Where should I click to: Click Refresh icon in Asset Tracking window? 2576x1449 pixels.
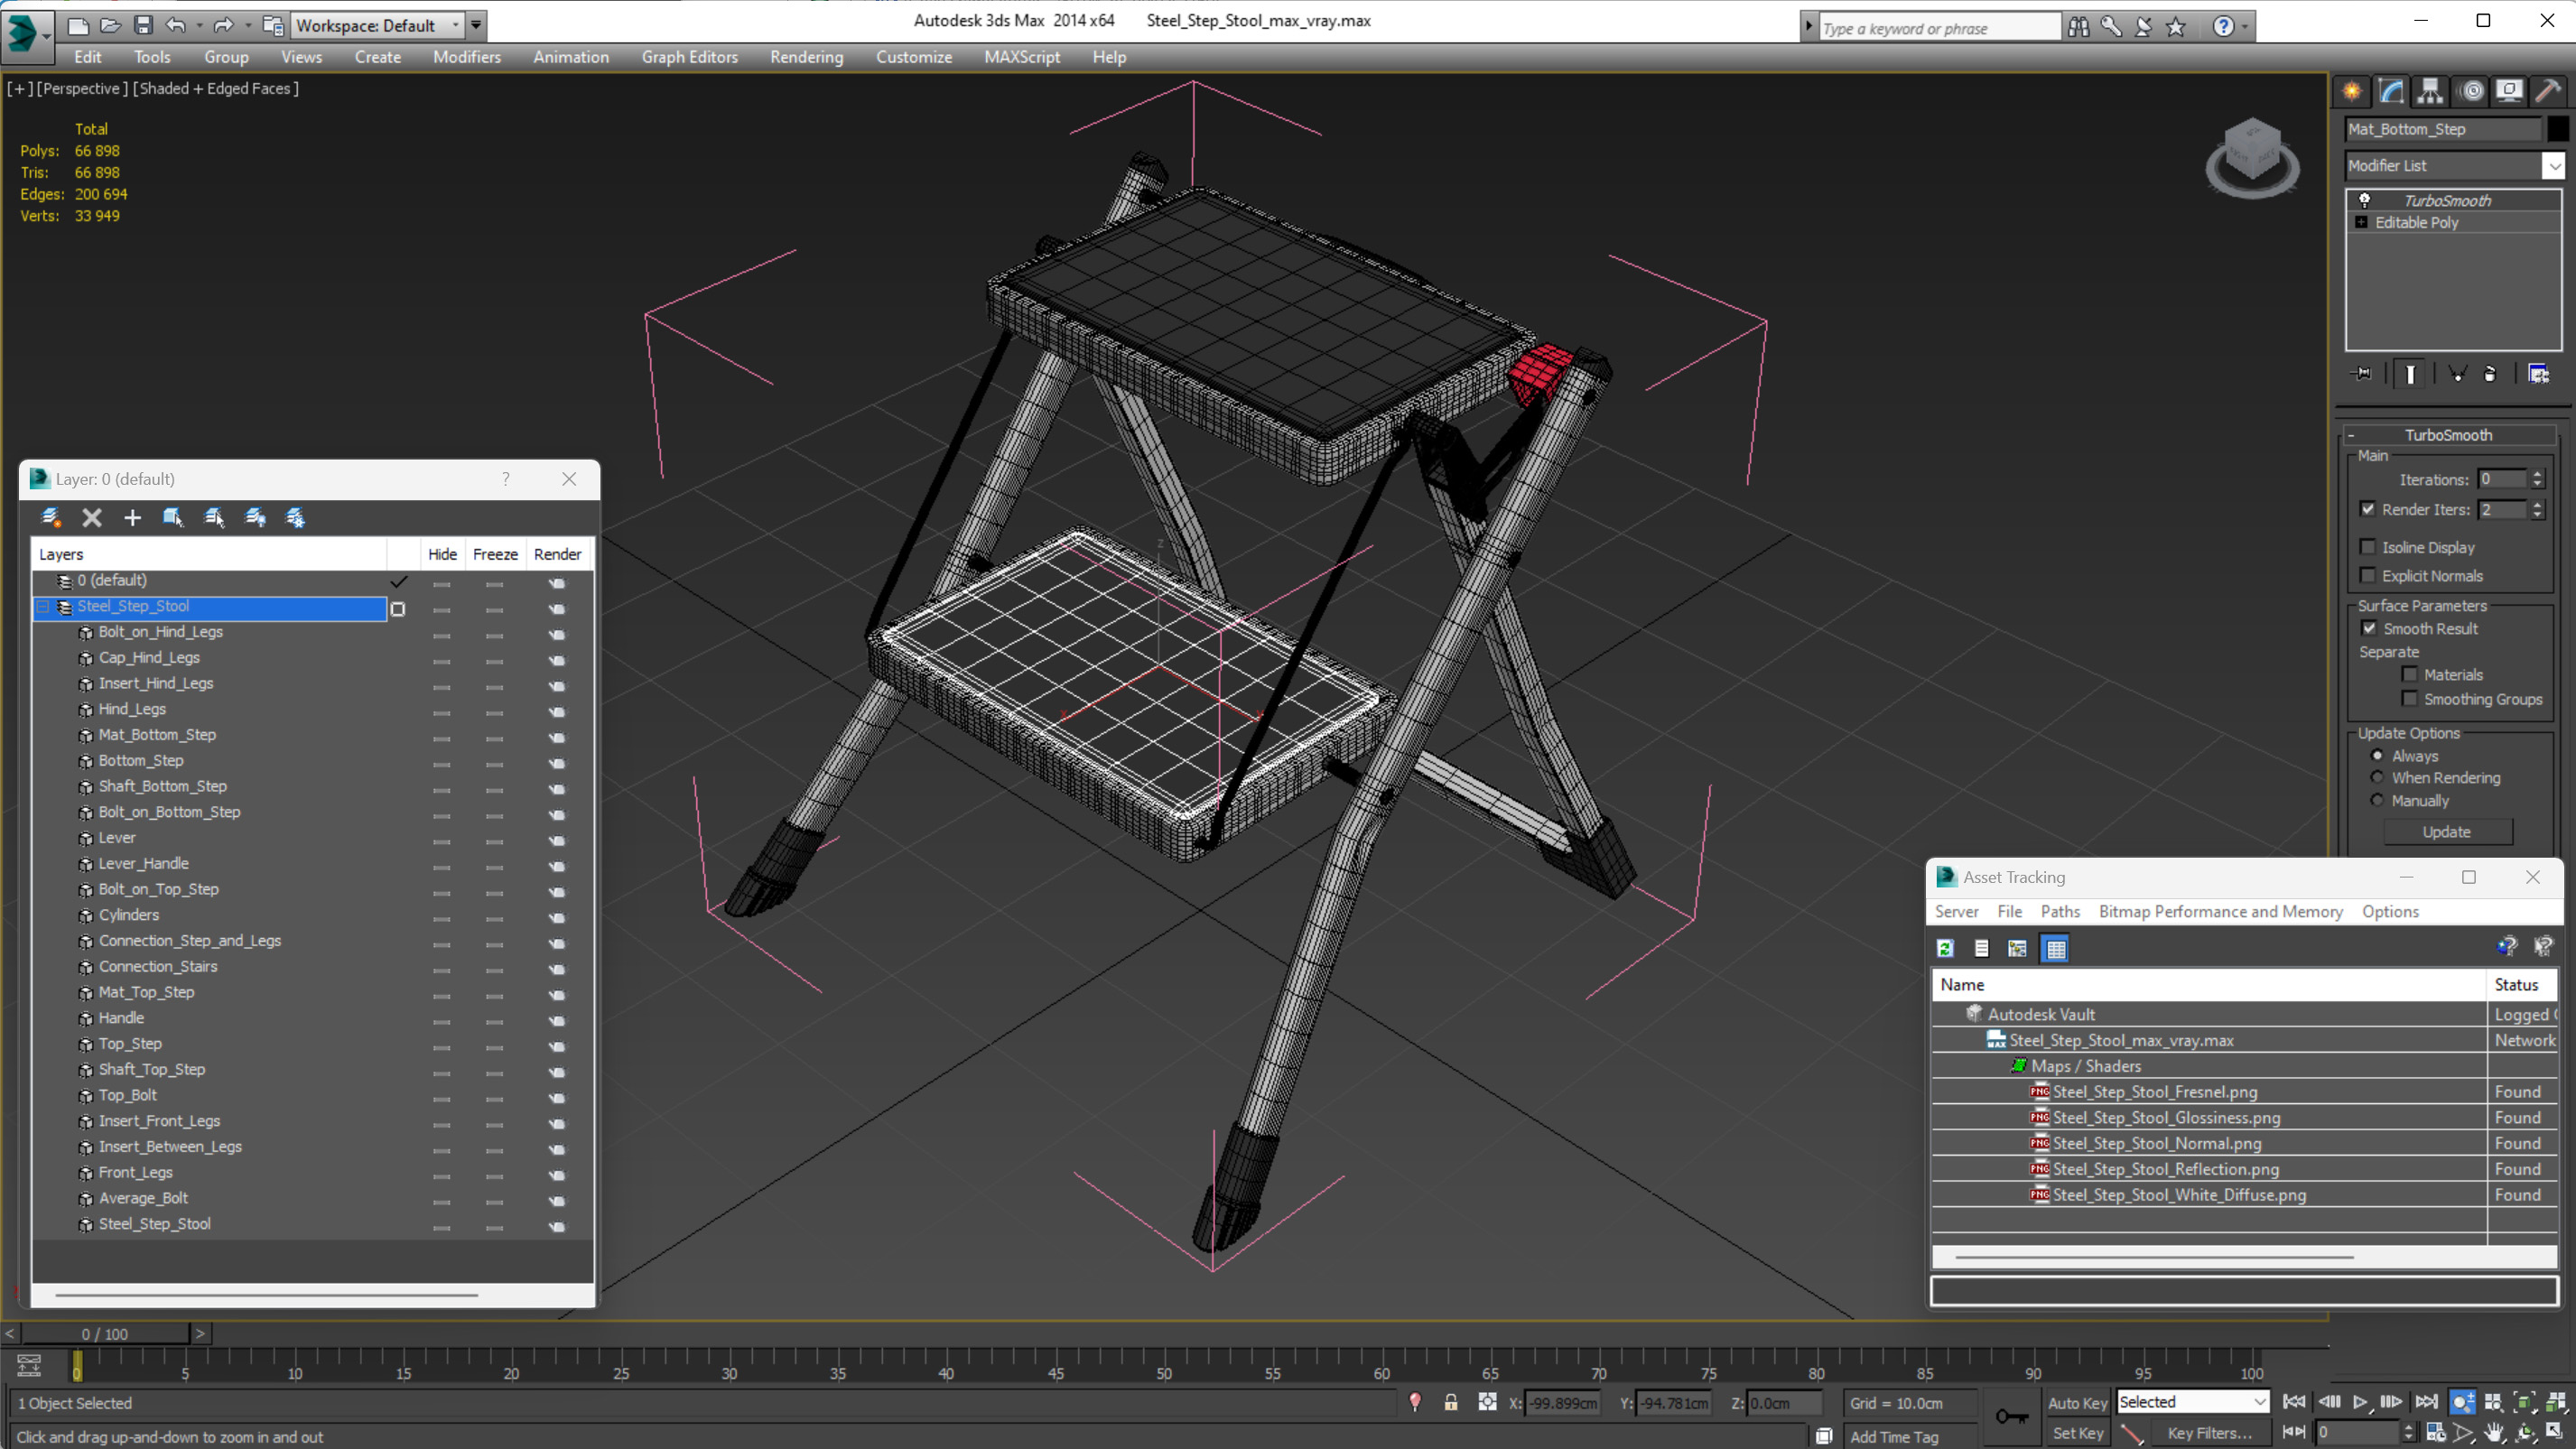1945,948
